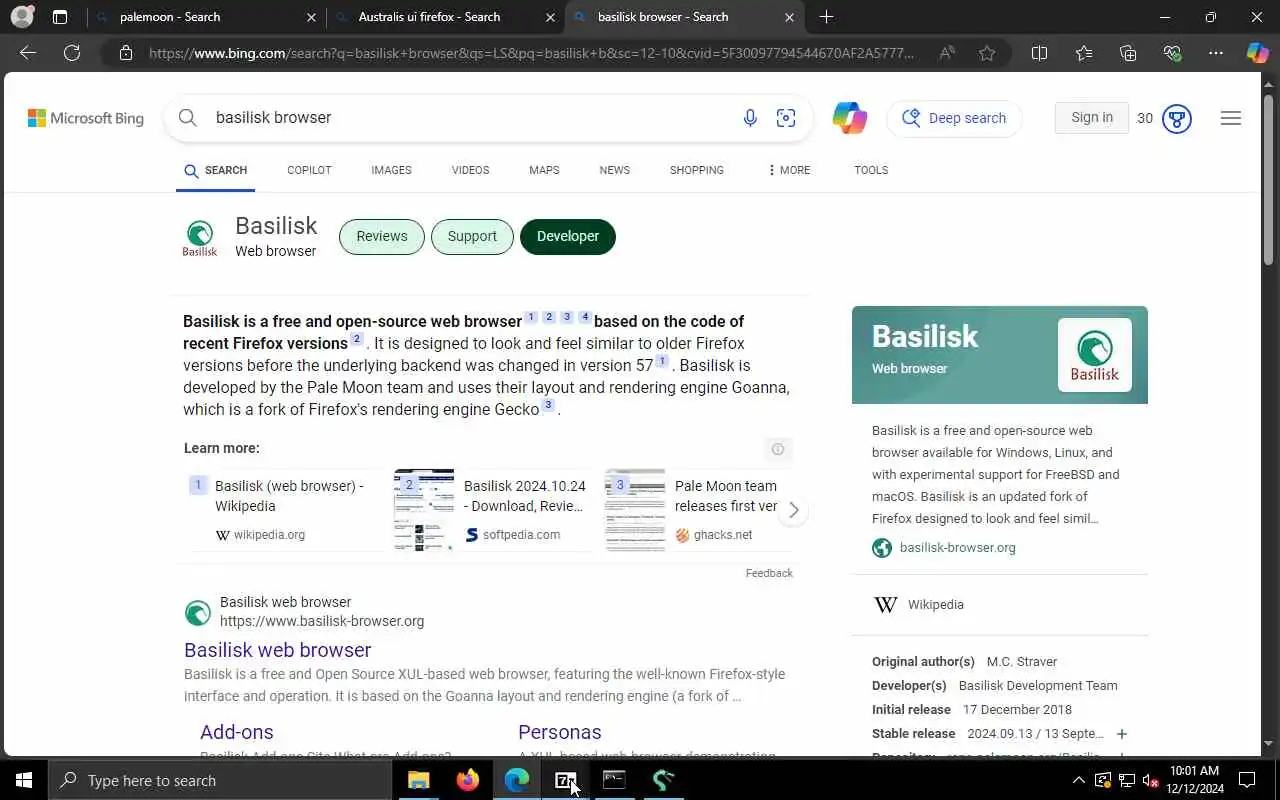Viewport: 1280px width, 800px height.
Task: Show hidden system tray icons
Action: point(1078,780)
